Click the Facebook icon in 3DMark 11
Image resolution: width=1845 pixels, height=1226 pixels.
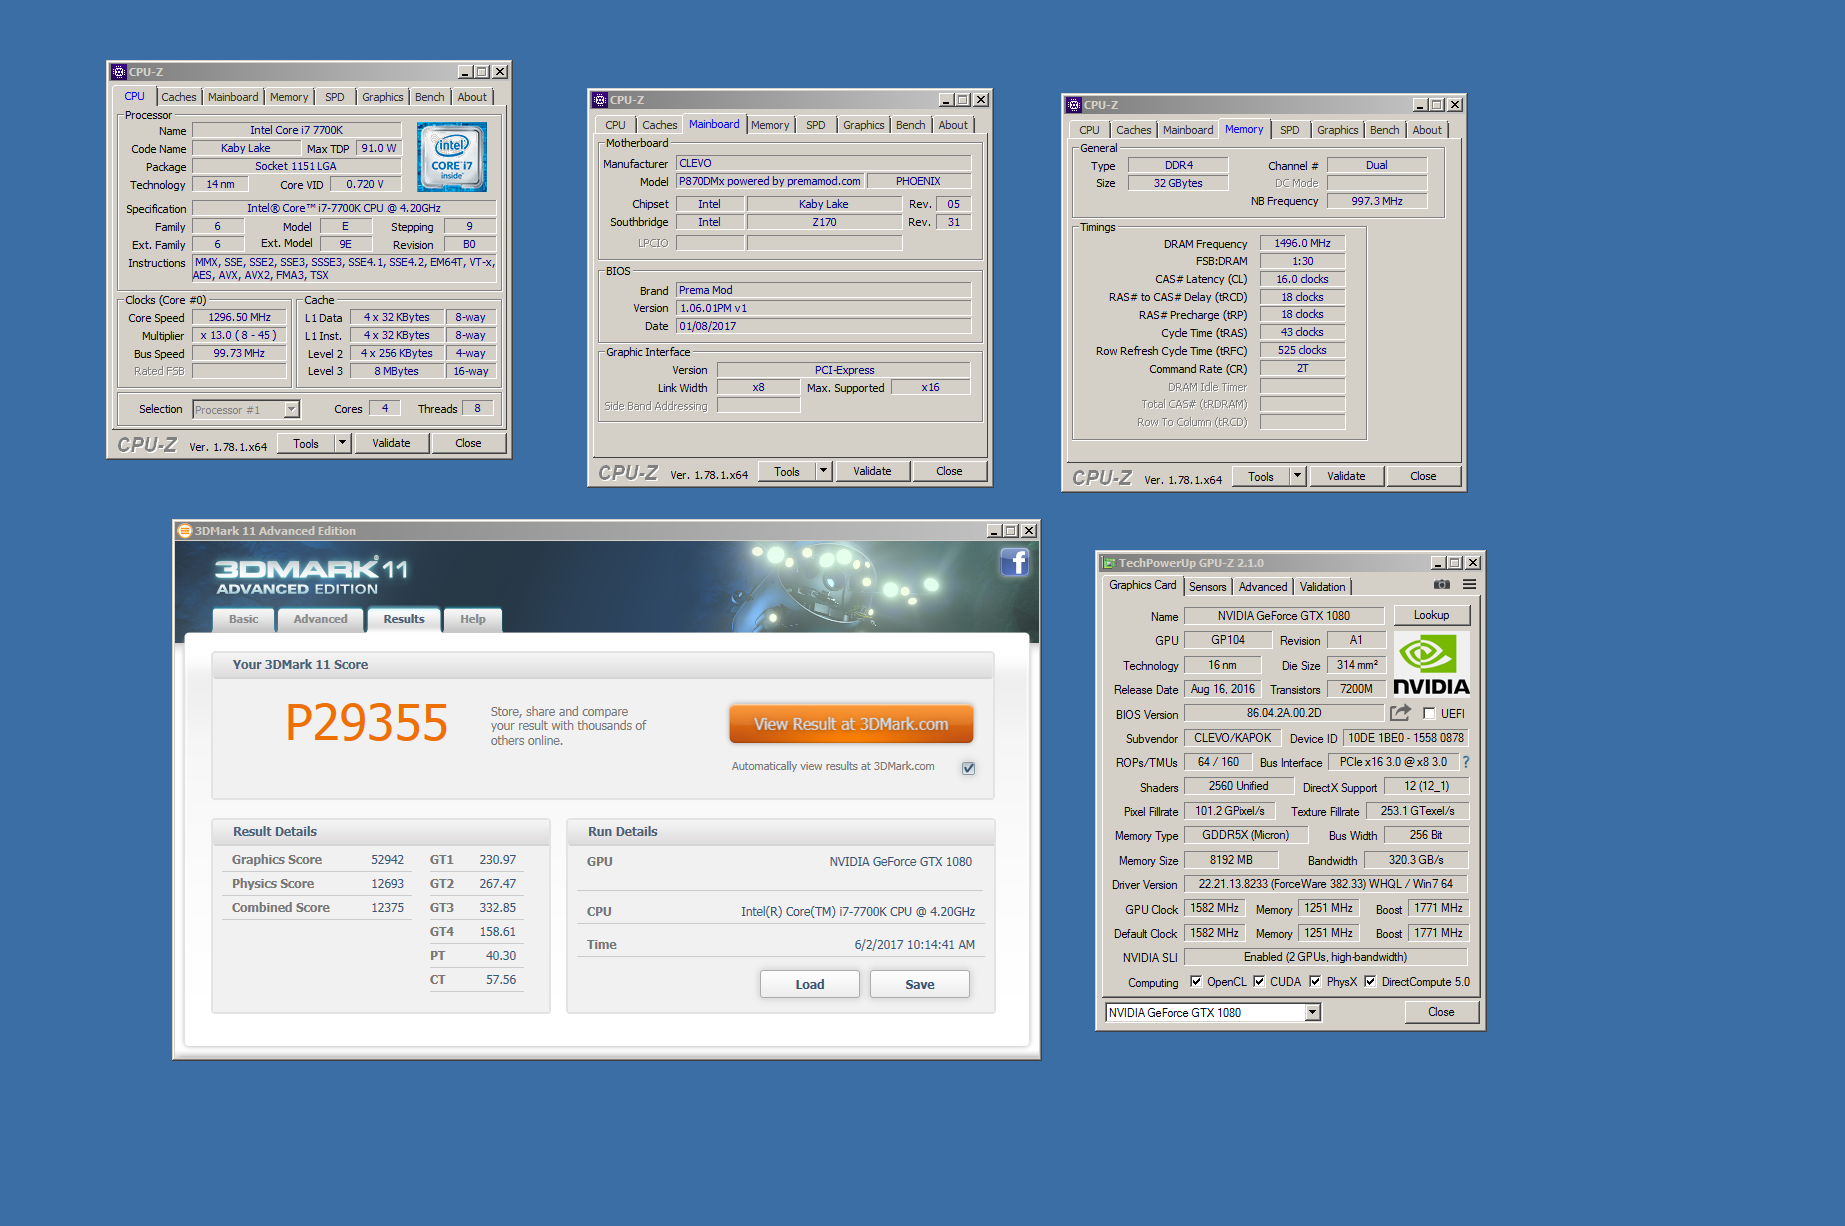pos(1014,562)
